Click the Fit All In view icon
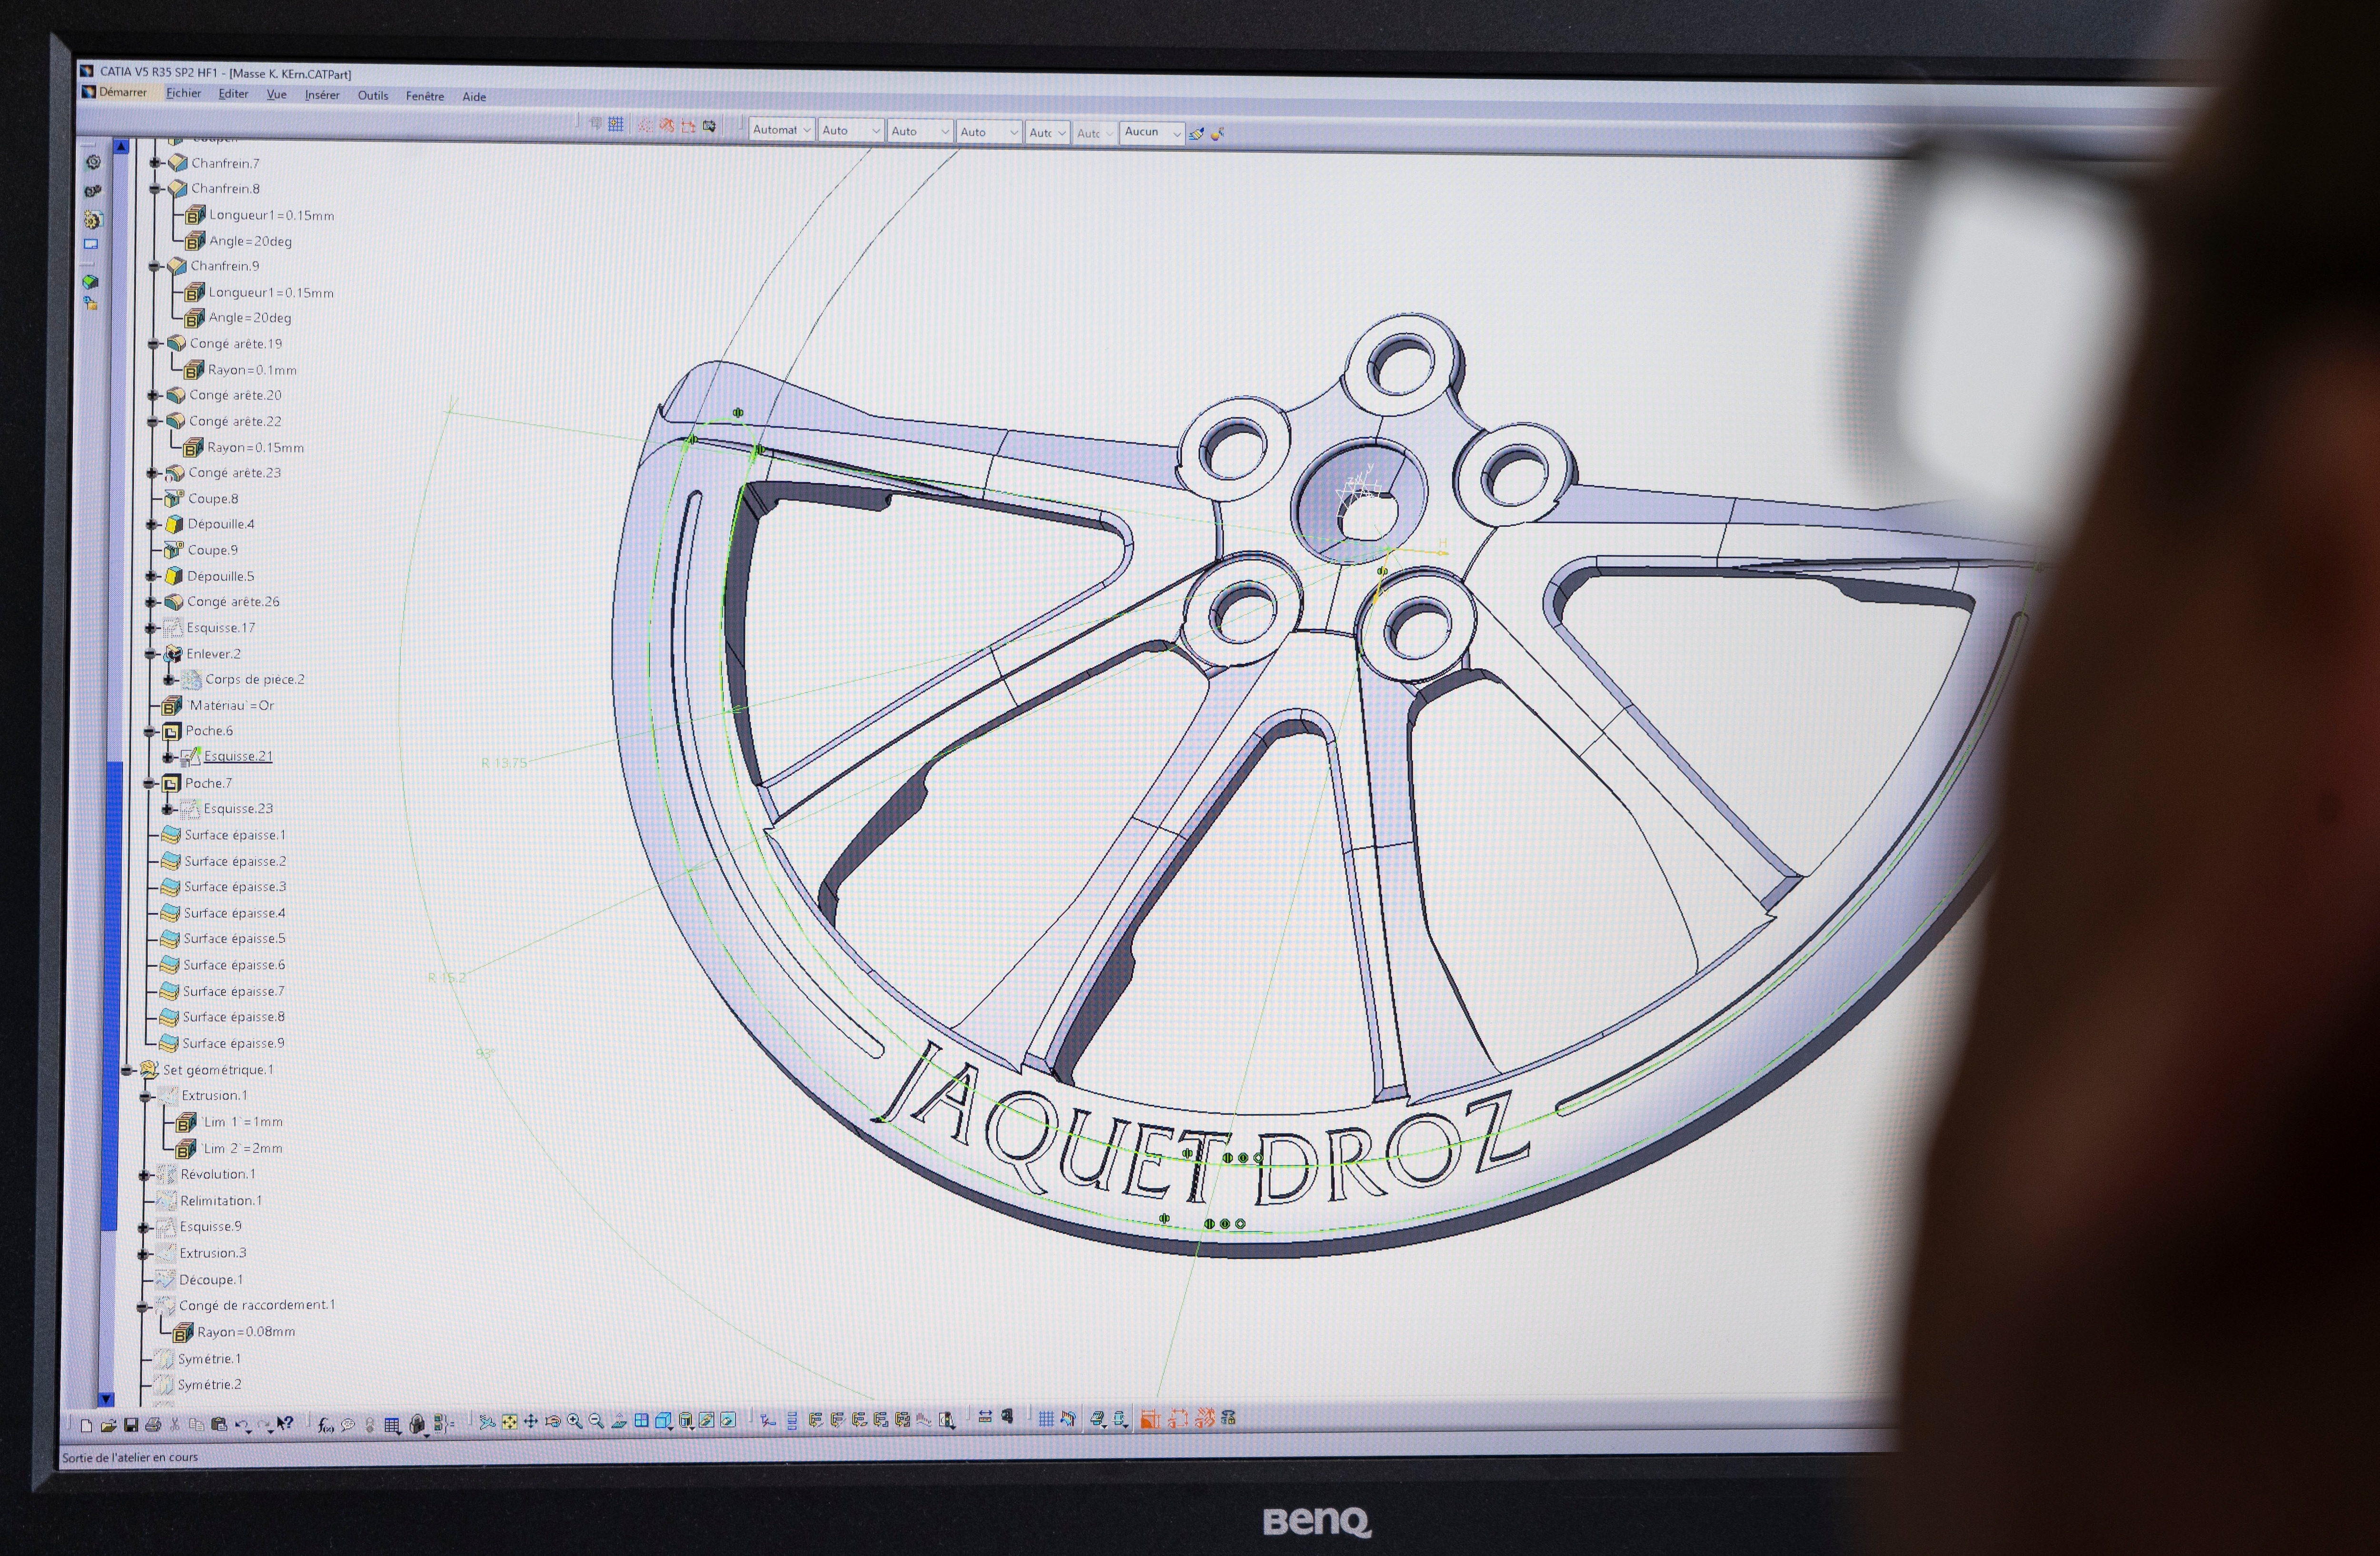The height and width of the screenshot is (1556, 2380). 509,1422
